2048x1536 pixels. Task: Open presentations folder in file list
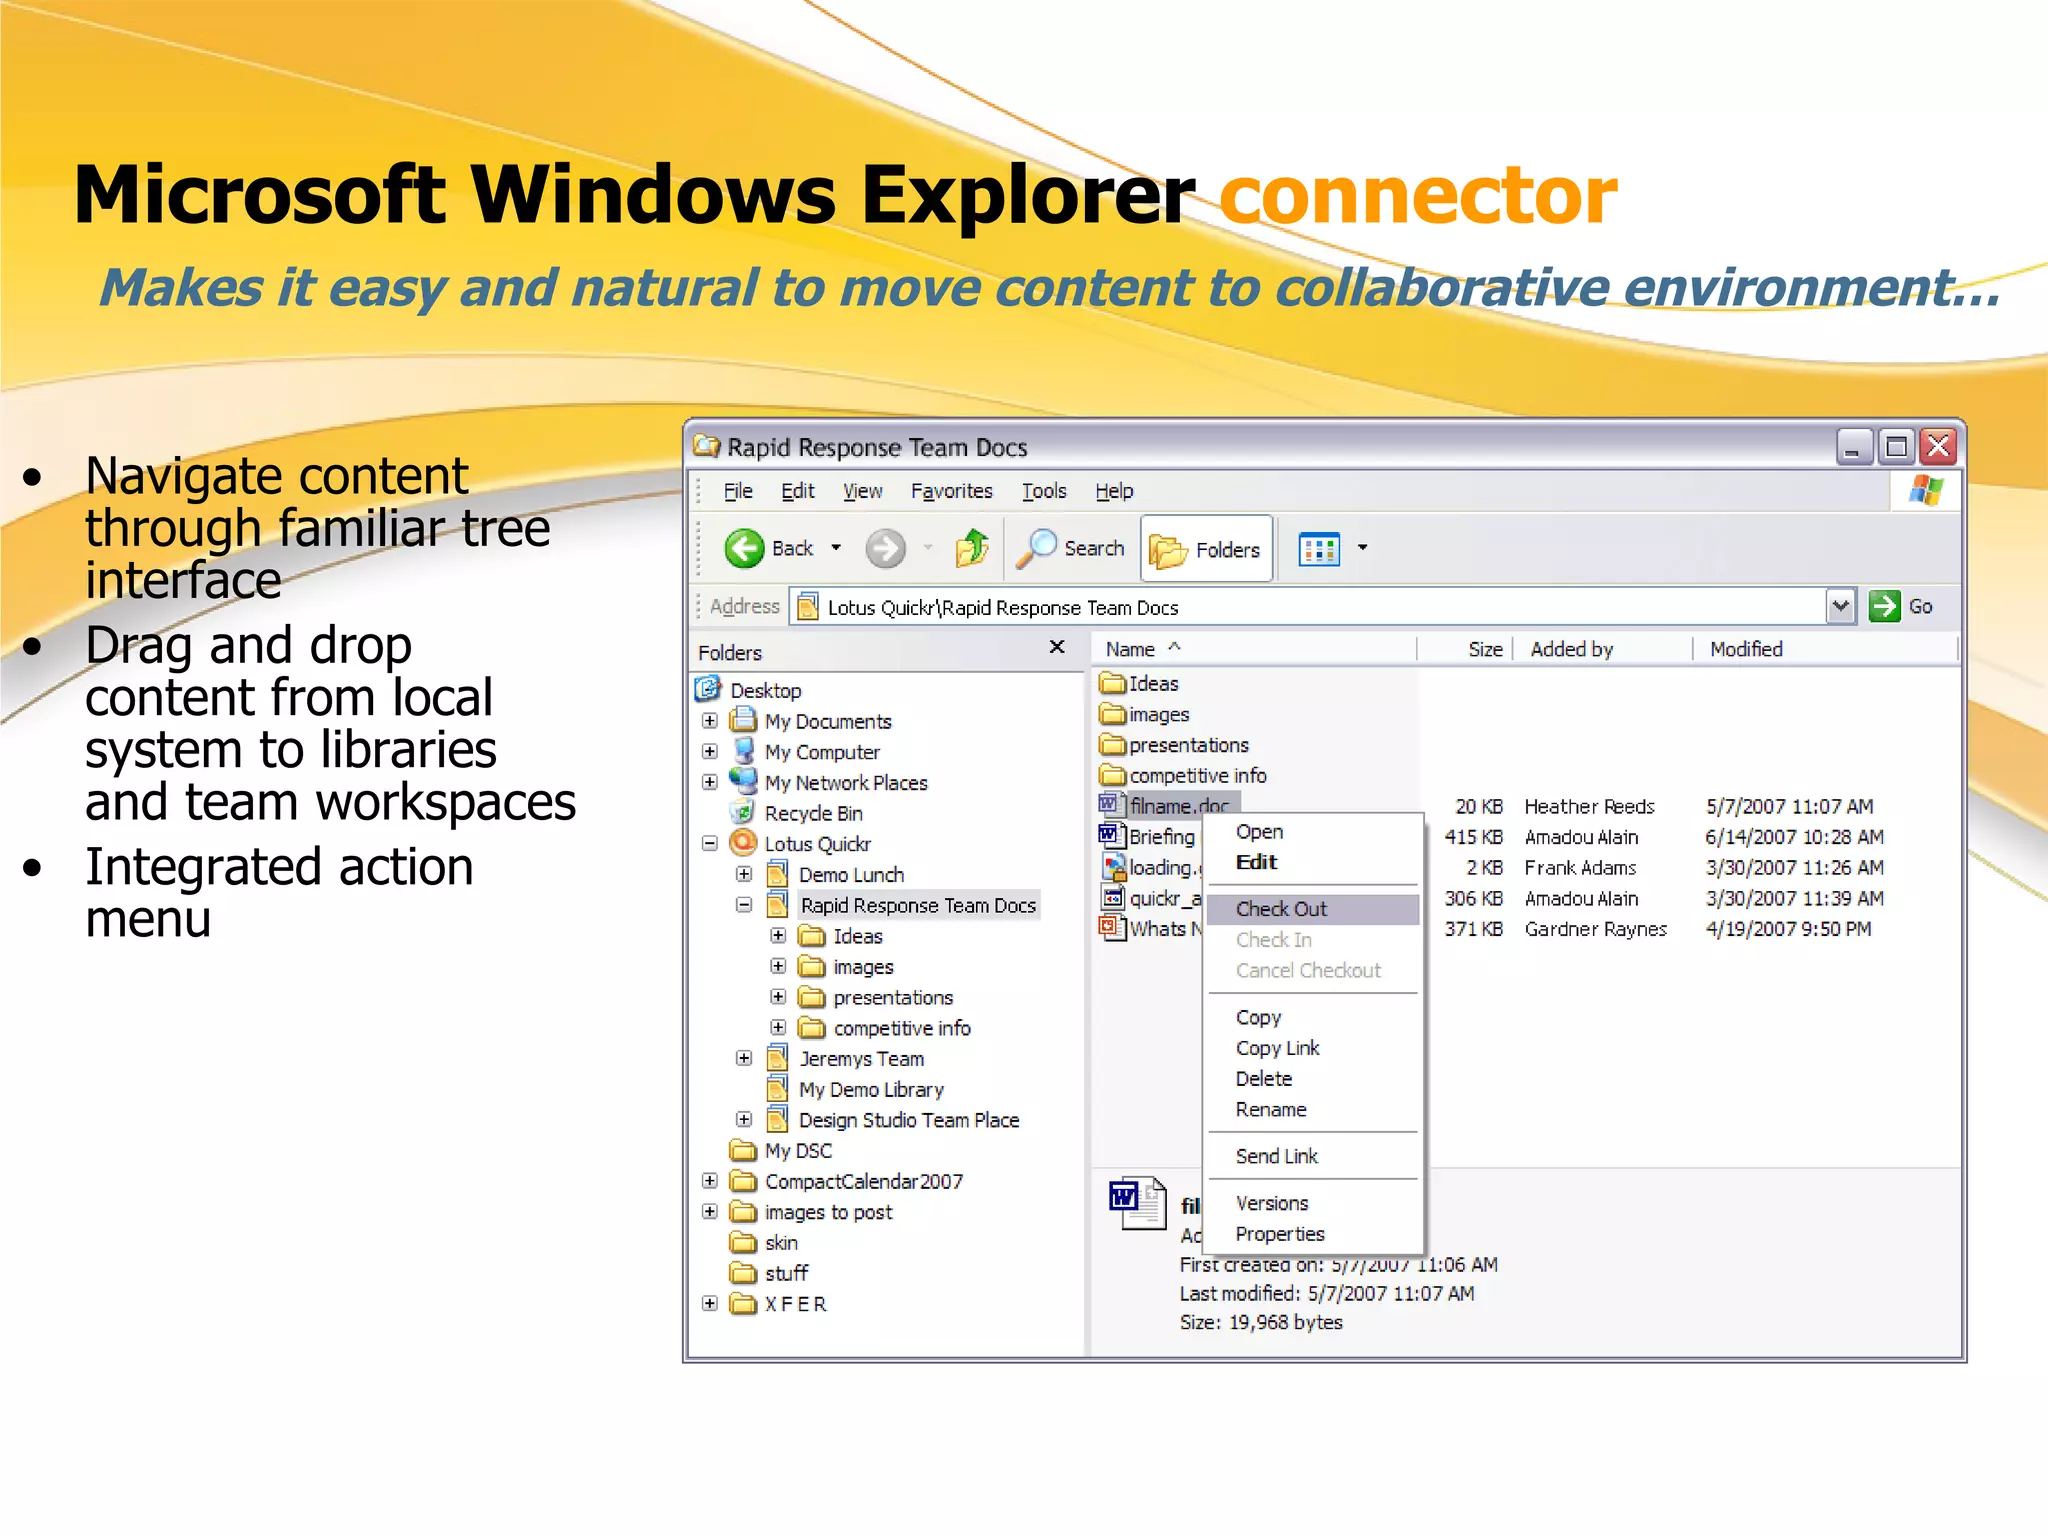(1174, 745)
